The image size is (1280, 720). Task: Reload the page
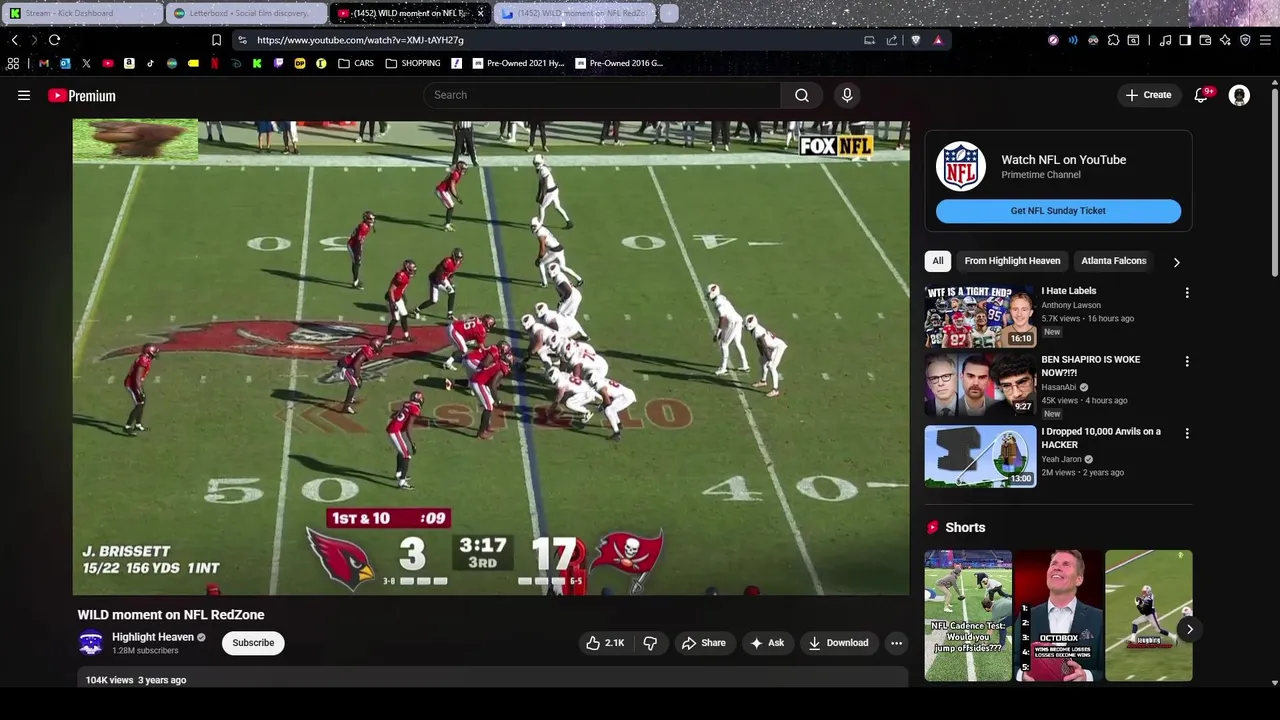(x=54, y=40)
